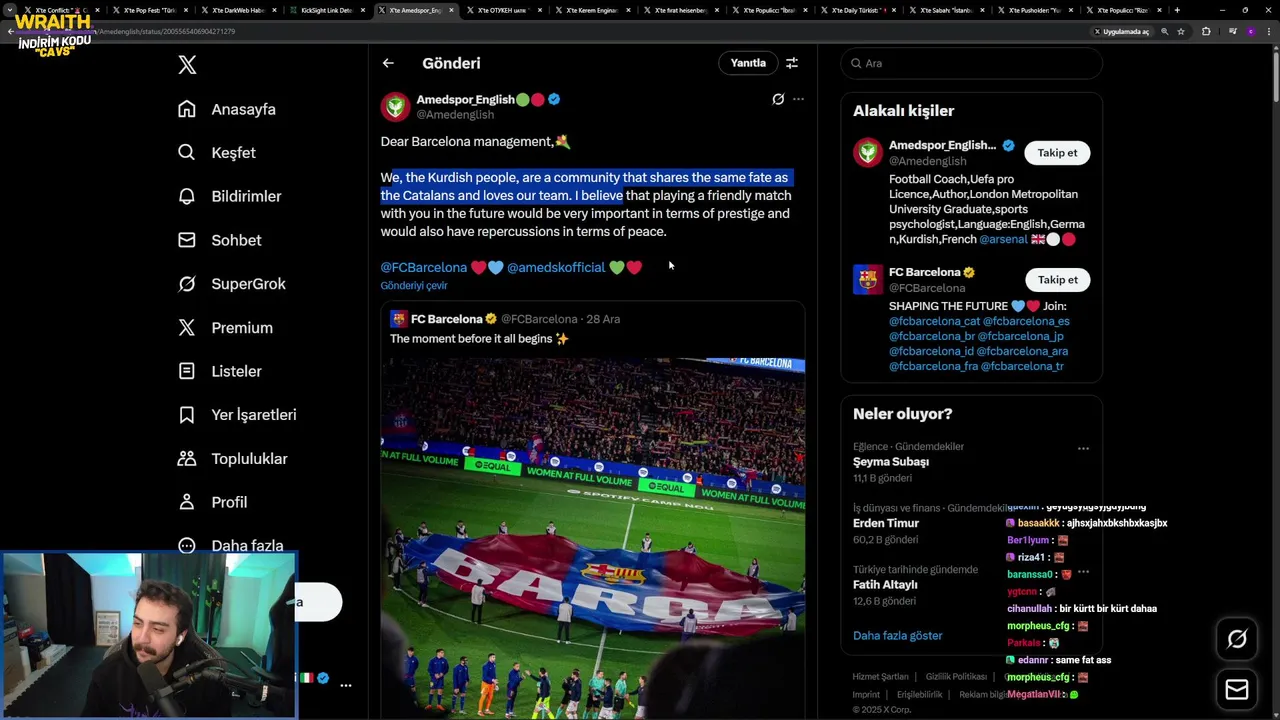Open account menu dots at sidebar bottom
Screen dimensions: 1280x720
[x=345, y=685]
